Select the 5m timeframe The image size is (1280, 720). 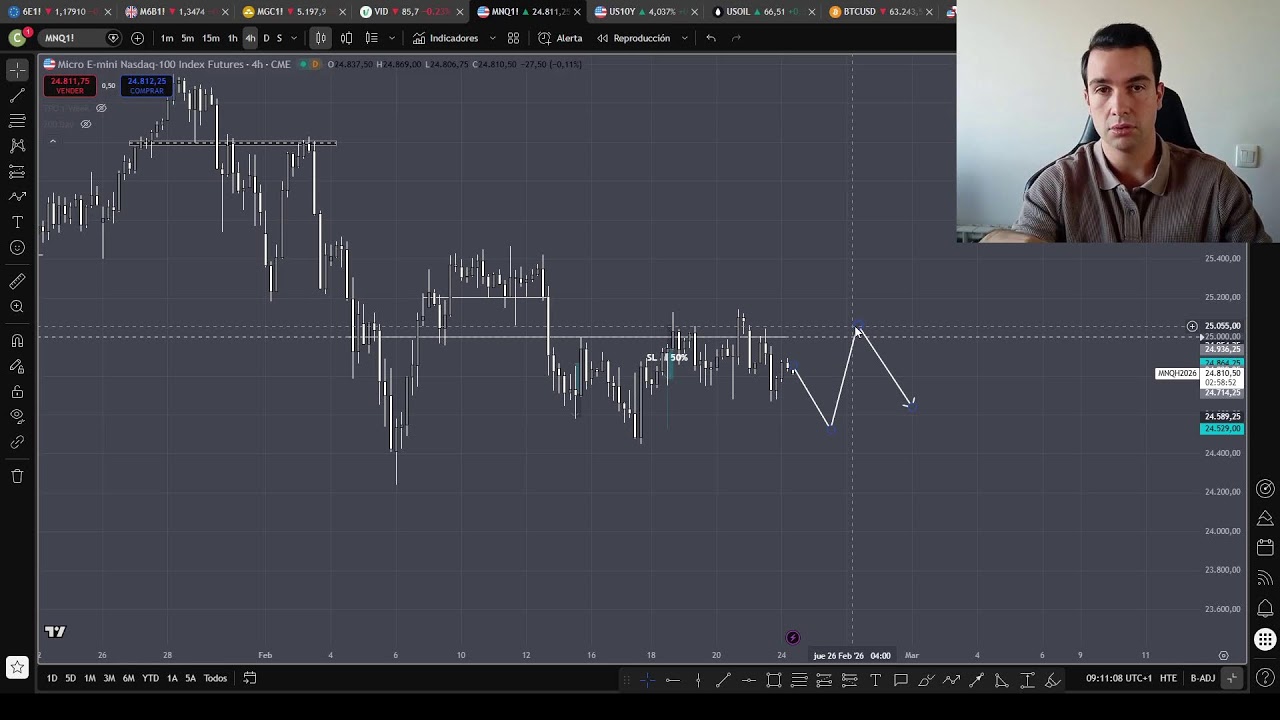tap(188, 38)
